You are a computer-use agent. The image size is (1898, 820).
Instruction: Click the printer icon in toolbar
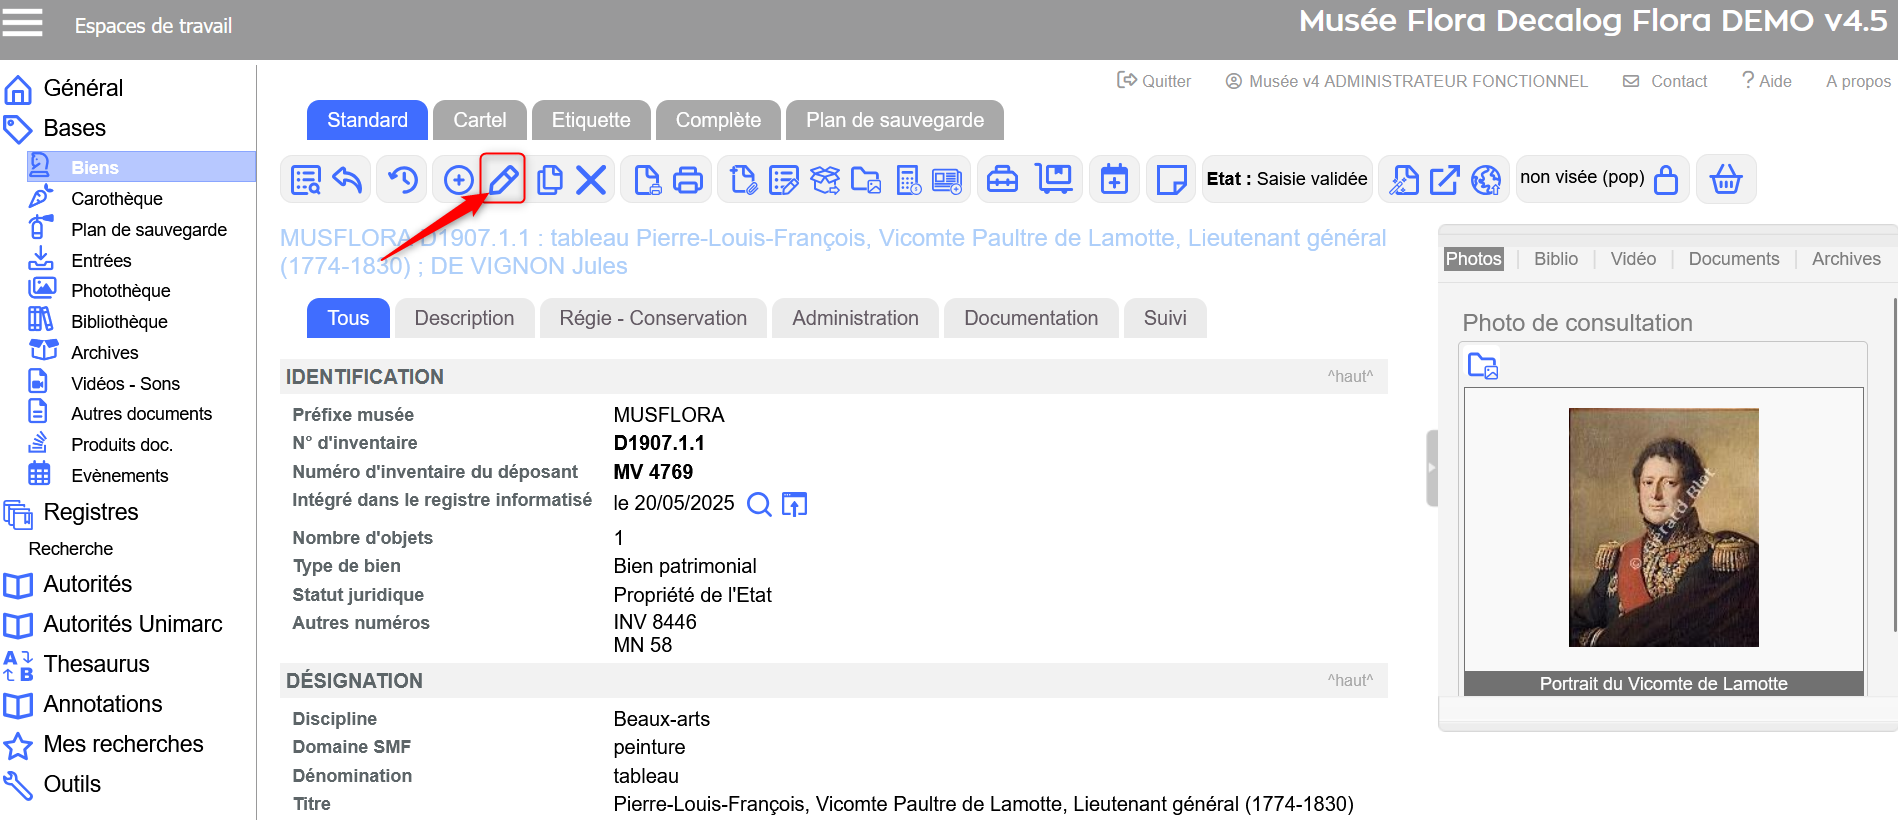(x=688, y=180)
